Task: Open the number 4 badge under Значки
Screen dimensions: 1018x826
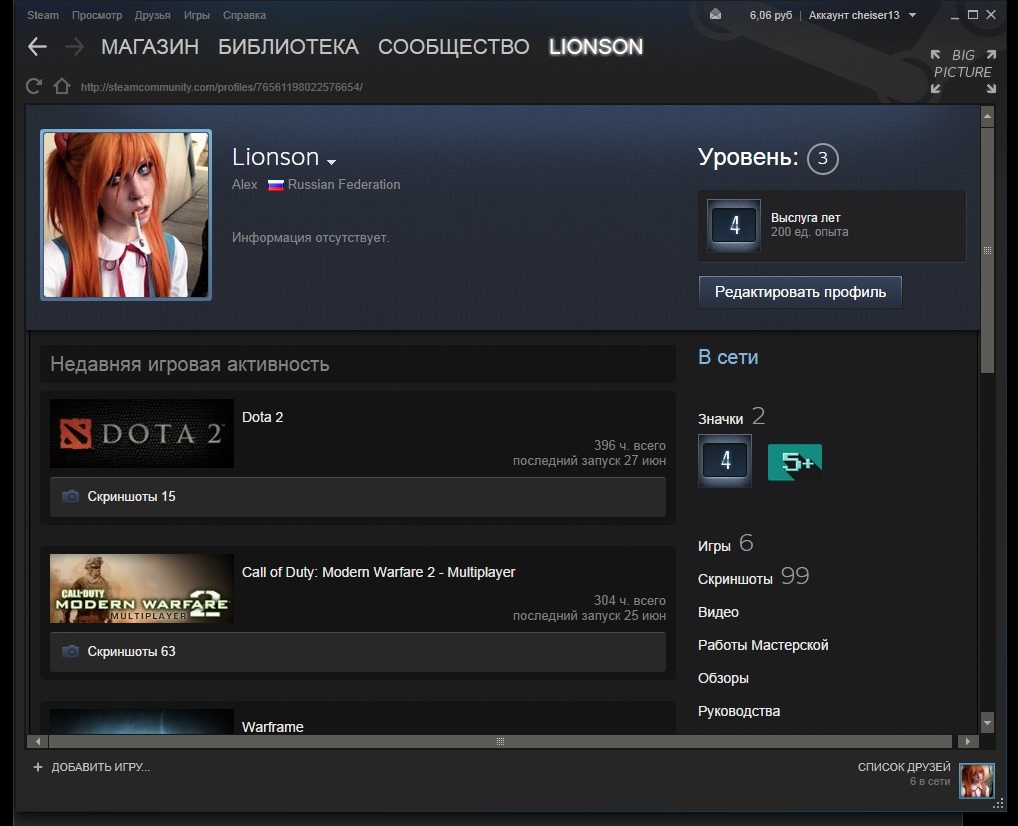Action: pos(725,461)
